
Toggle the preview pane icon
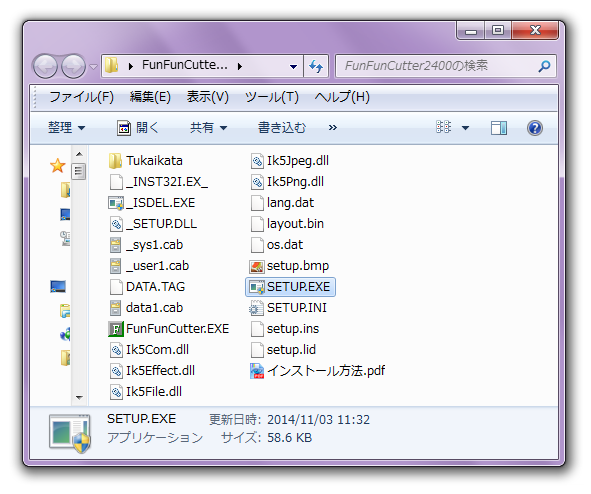coord(499,128)
